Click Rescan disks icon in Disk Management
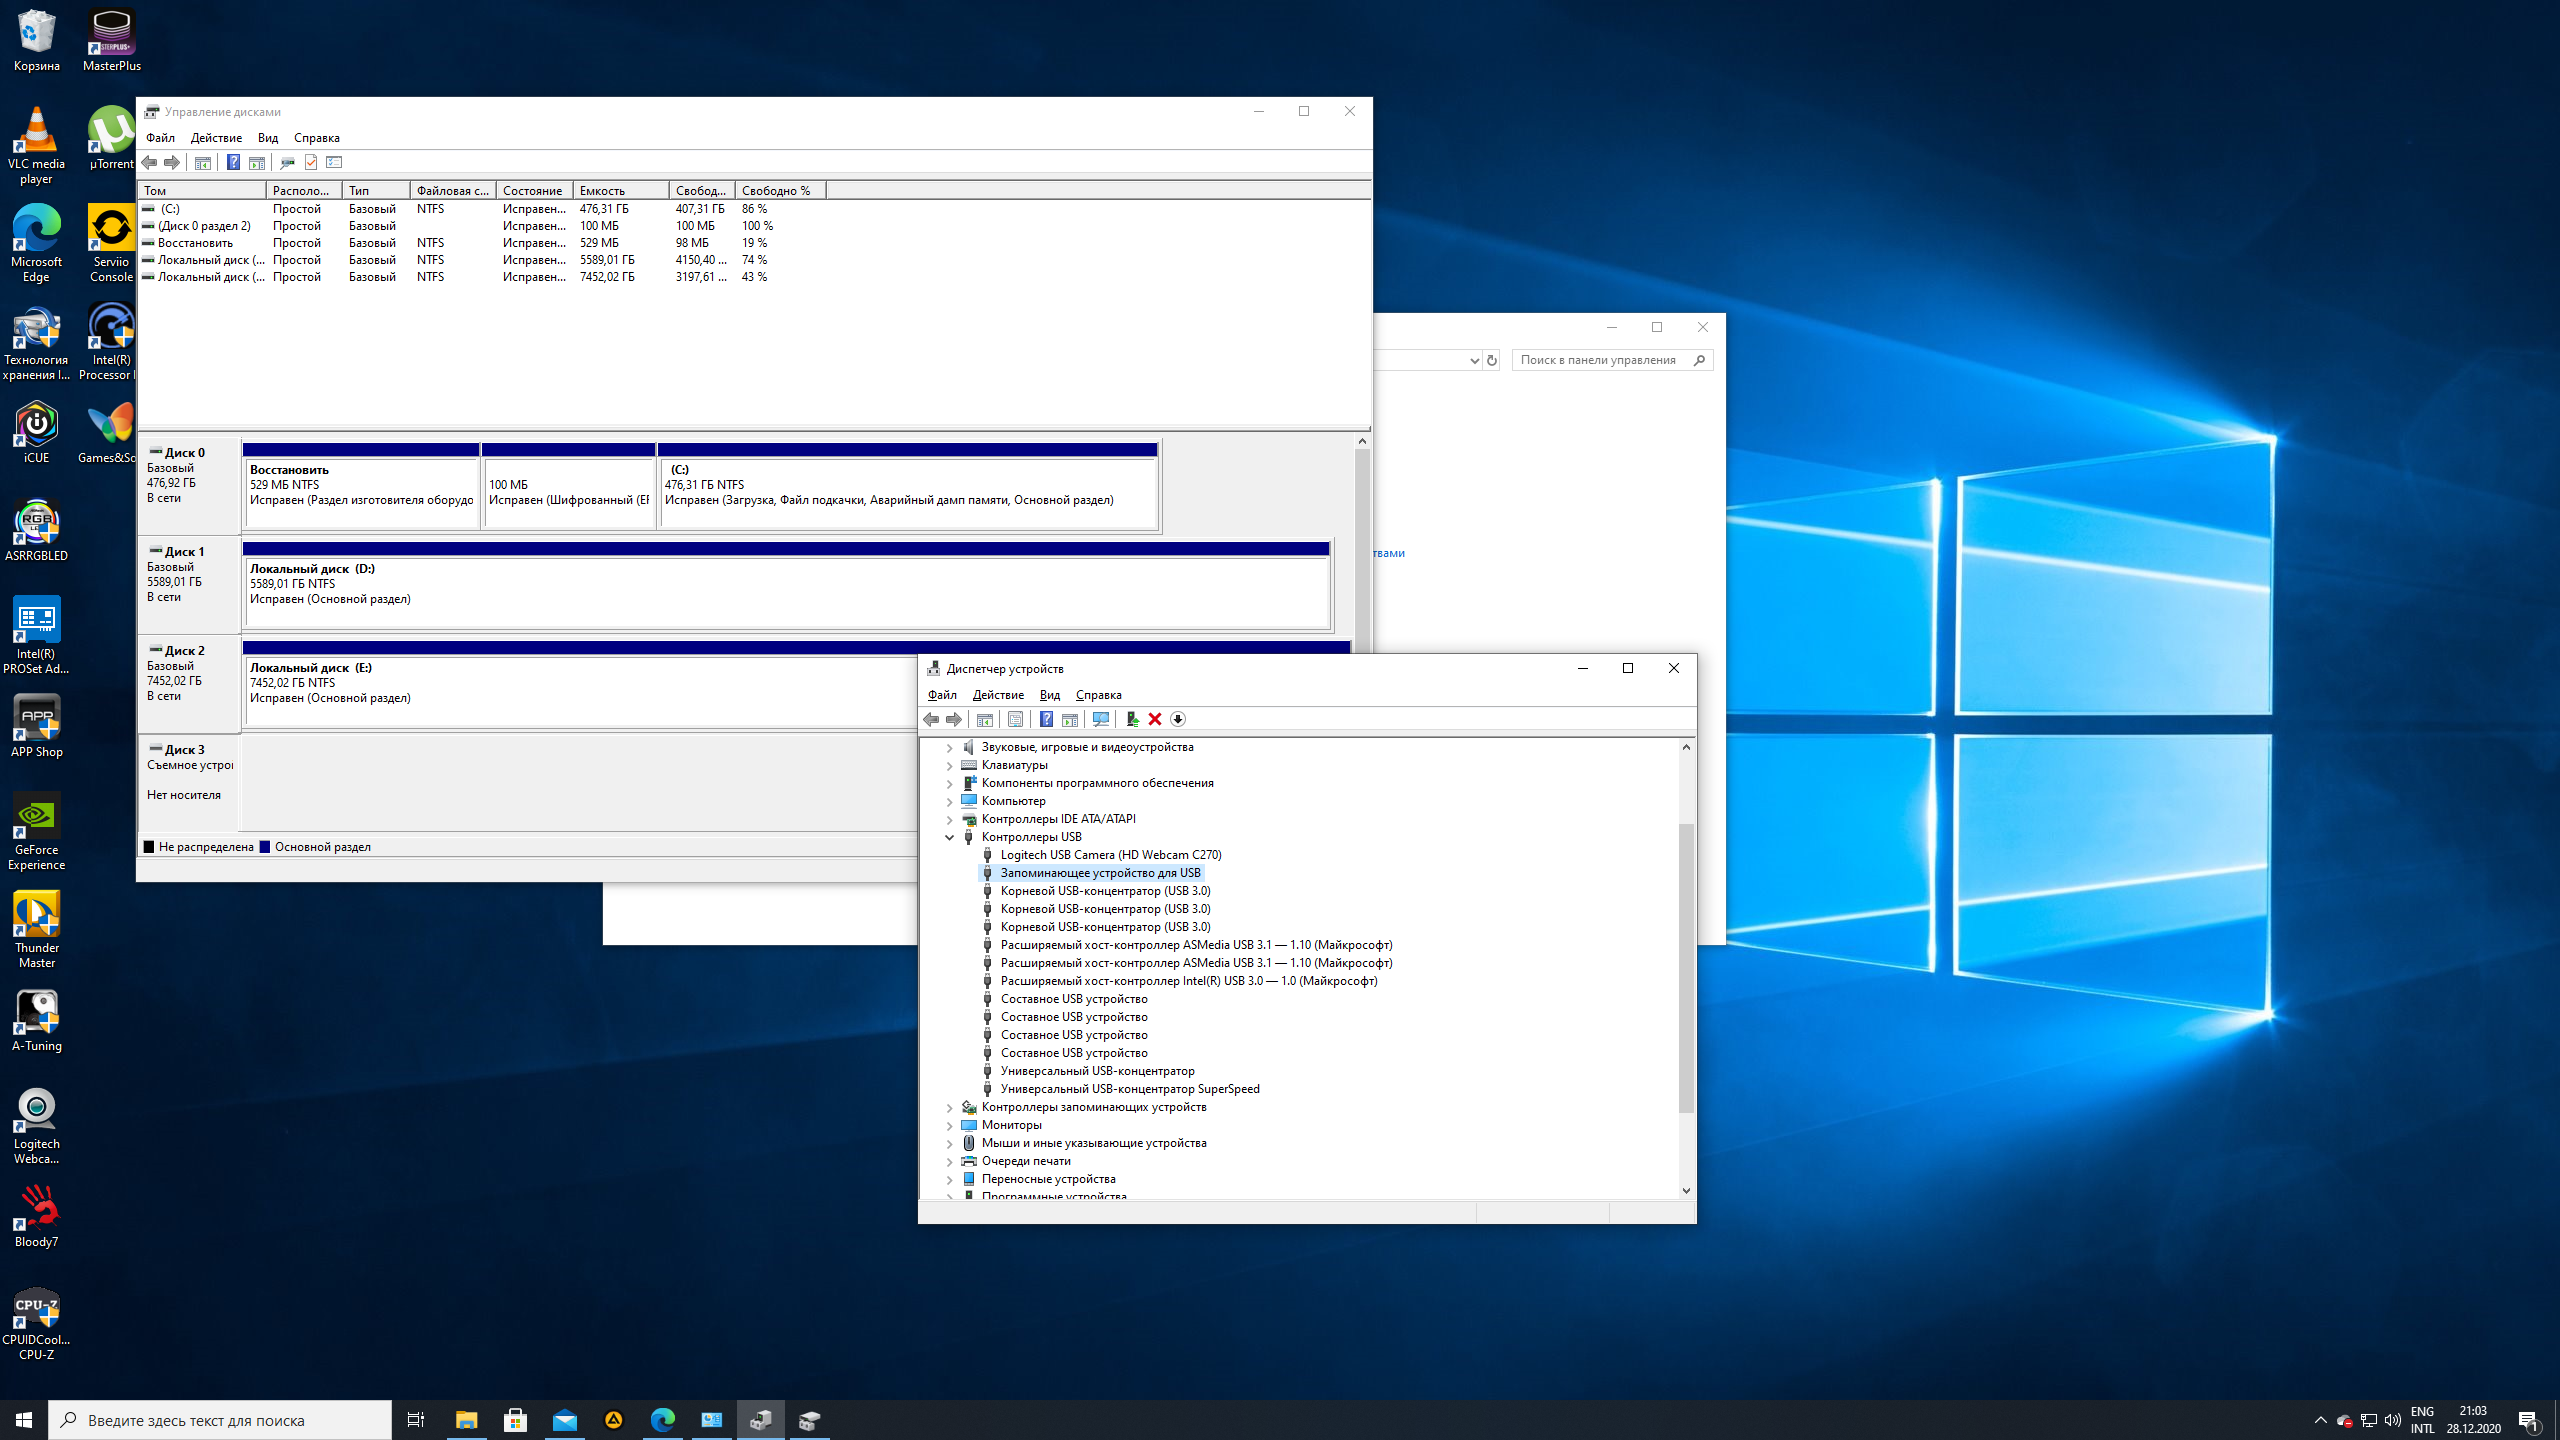The image size is (2560, 1440). [x=287, y=162]
